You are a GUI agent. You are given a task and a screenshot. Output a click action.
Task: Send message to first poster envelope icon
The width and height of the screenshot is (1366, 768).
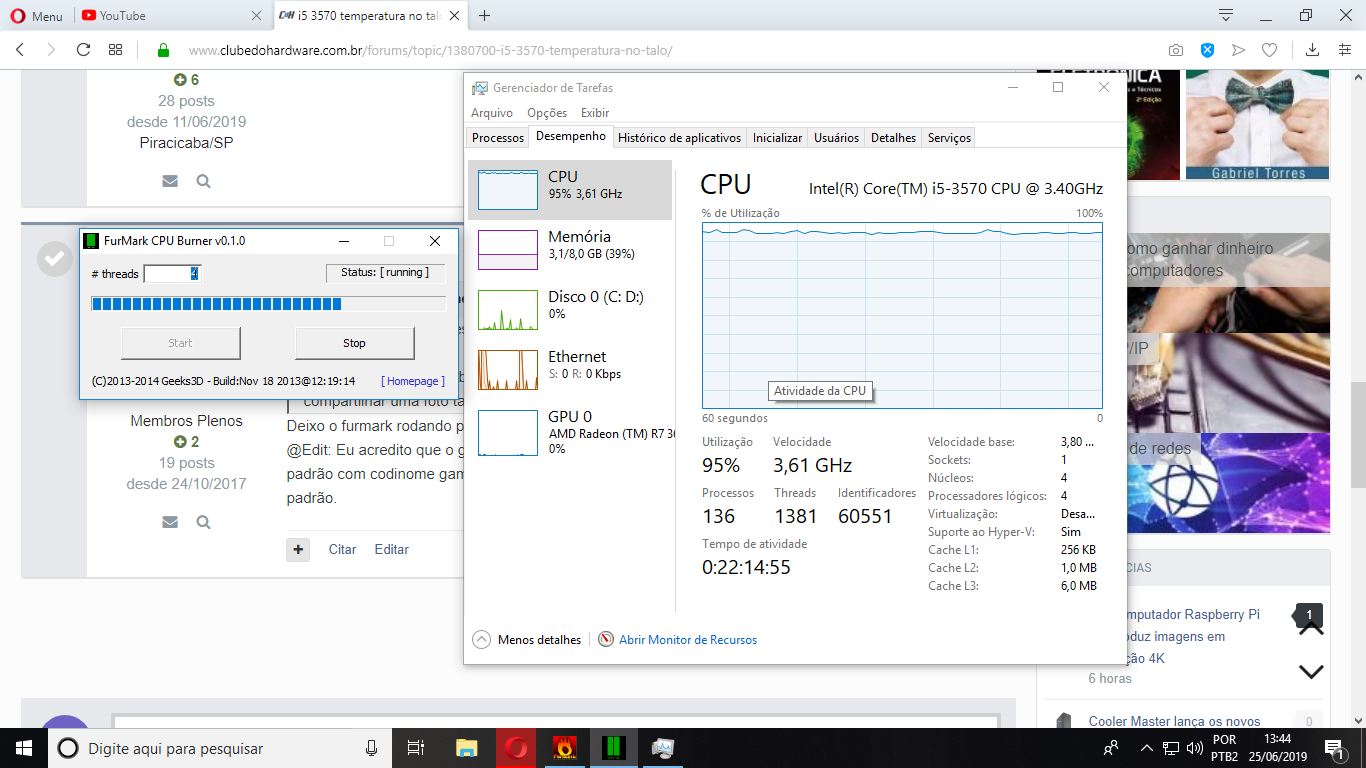click(x=170, y=181)
